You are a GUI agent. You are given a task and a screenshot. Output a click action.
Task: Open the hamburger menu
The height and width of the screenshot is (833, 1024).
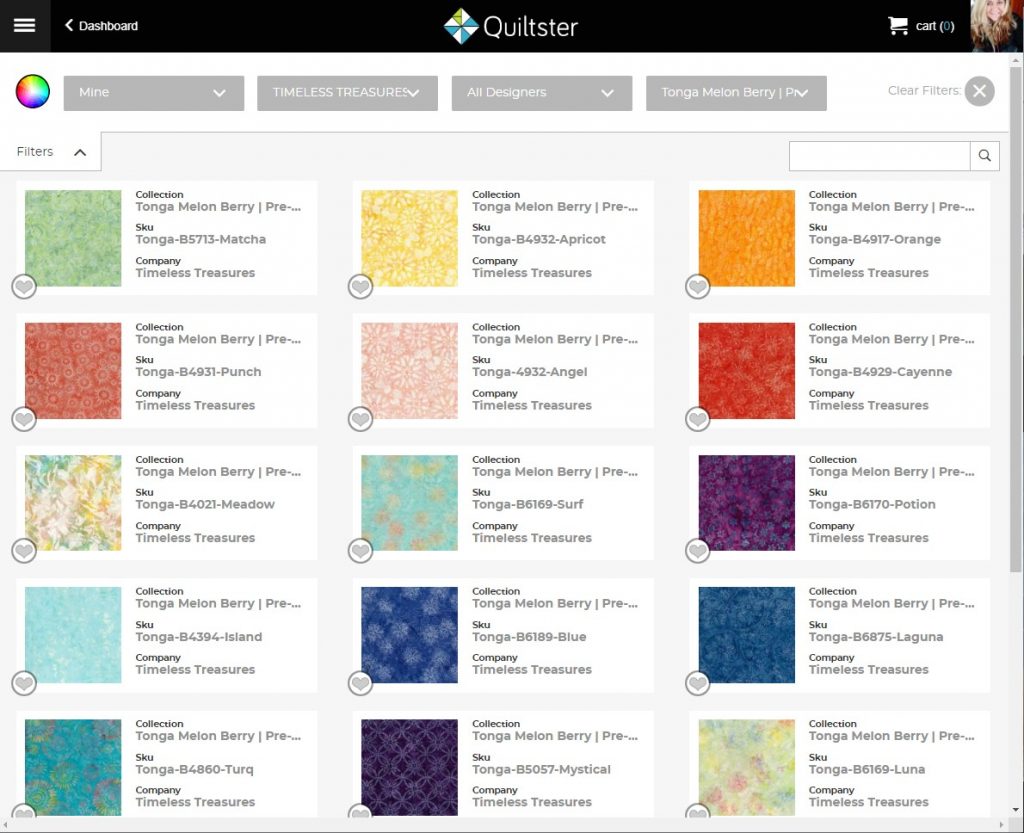[x=25, y=25]
